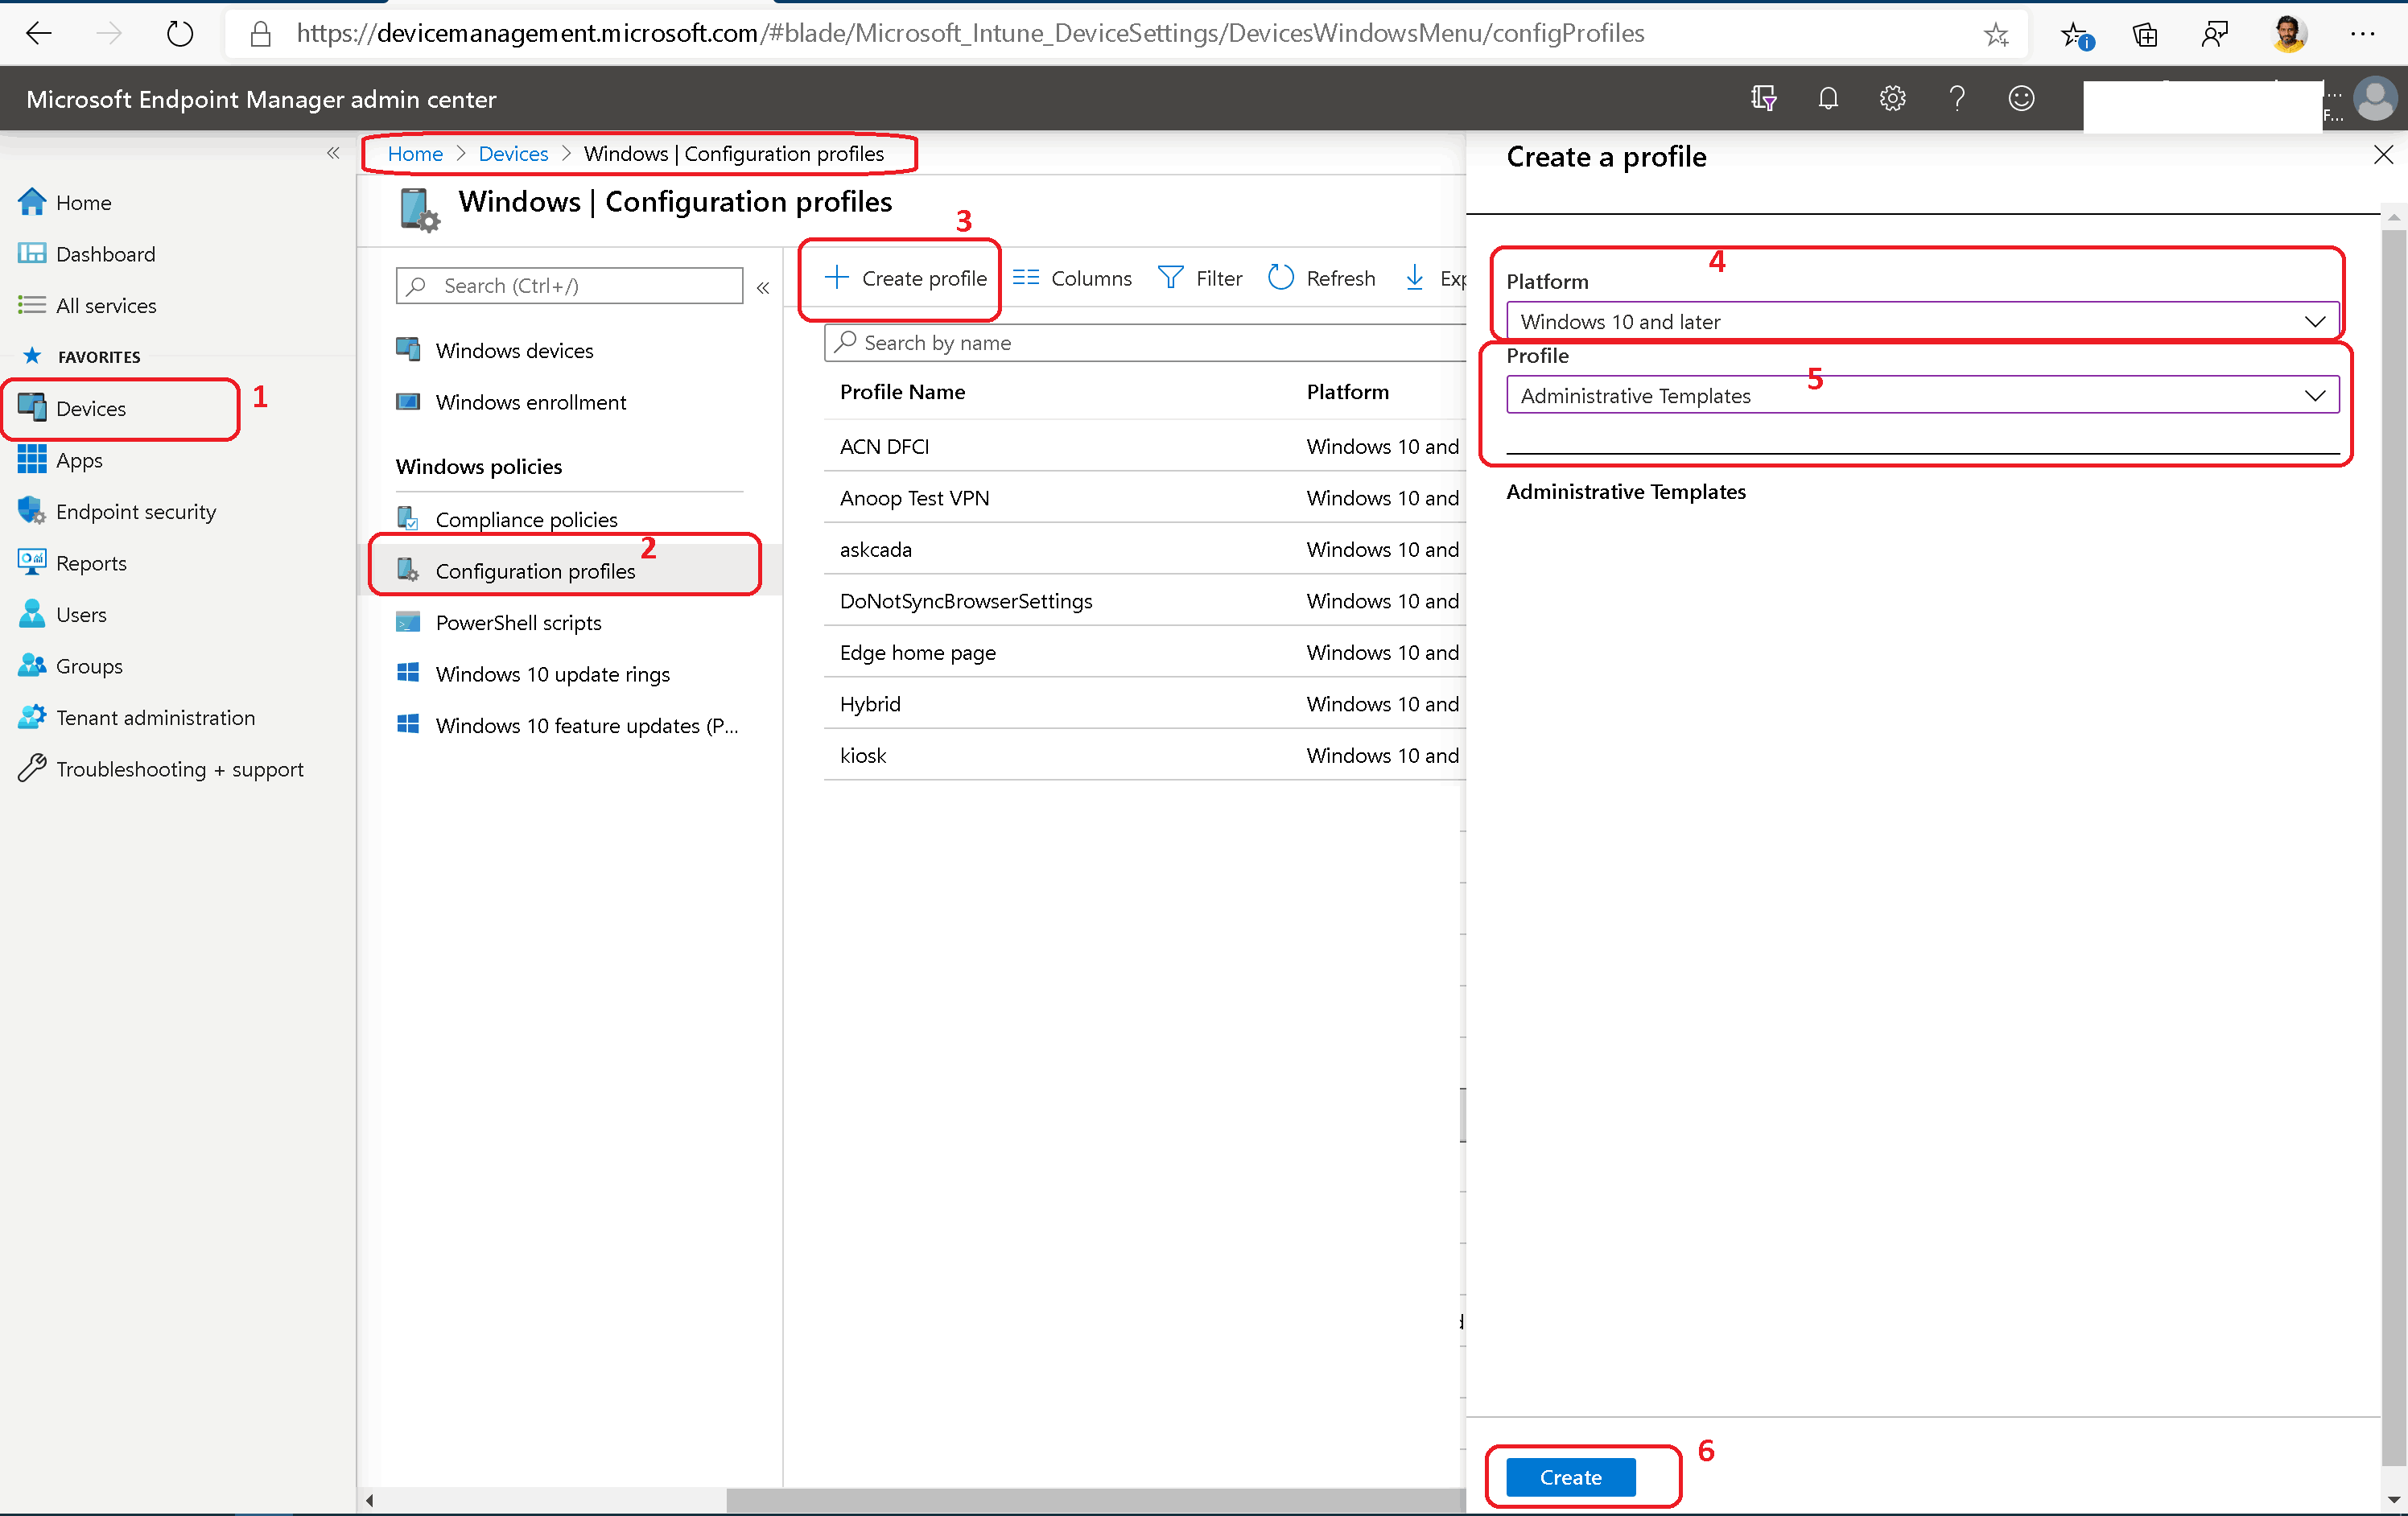The width and height of the screenshot is (2408, 1516).
Task: Open the browser profile avatar
Action: [2289, 33]
